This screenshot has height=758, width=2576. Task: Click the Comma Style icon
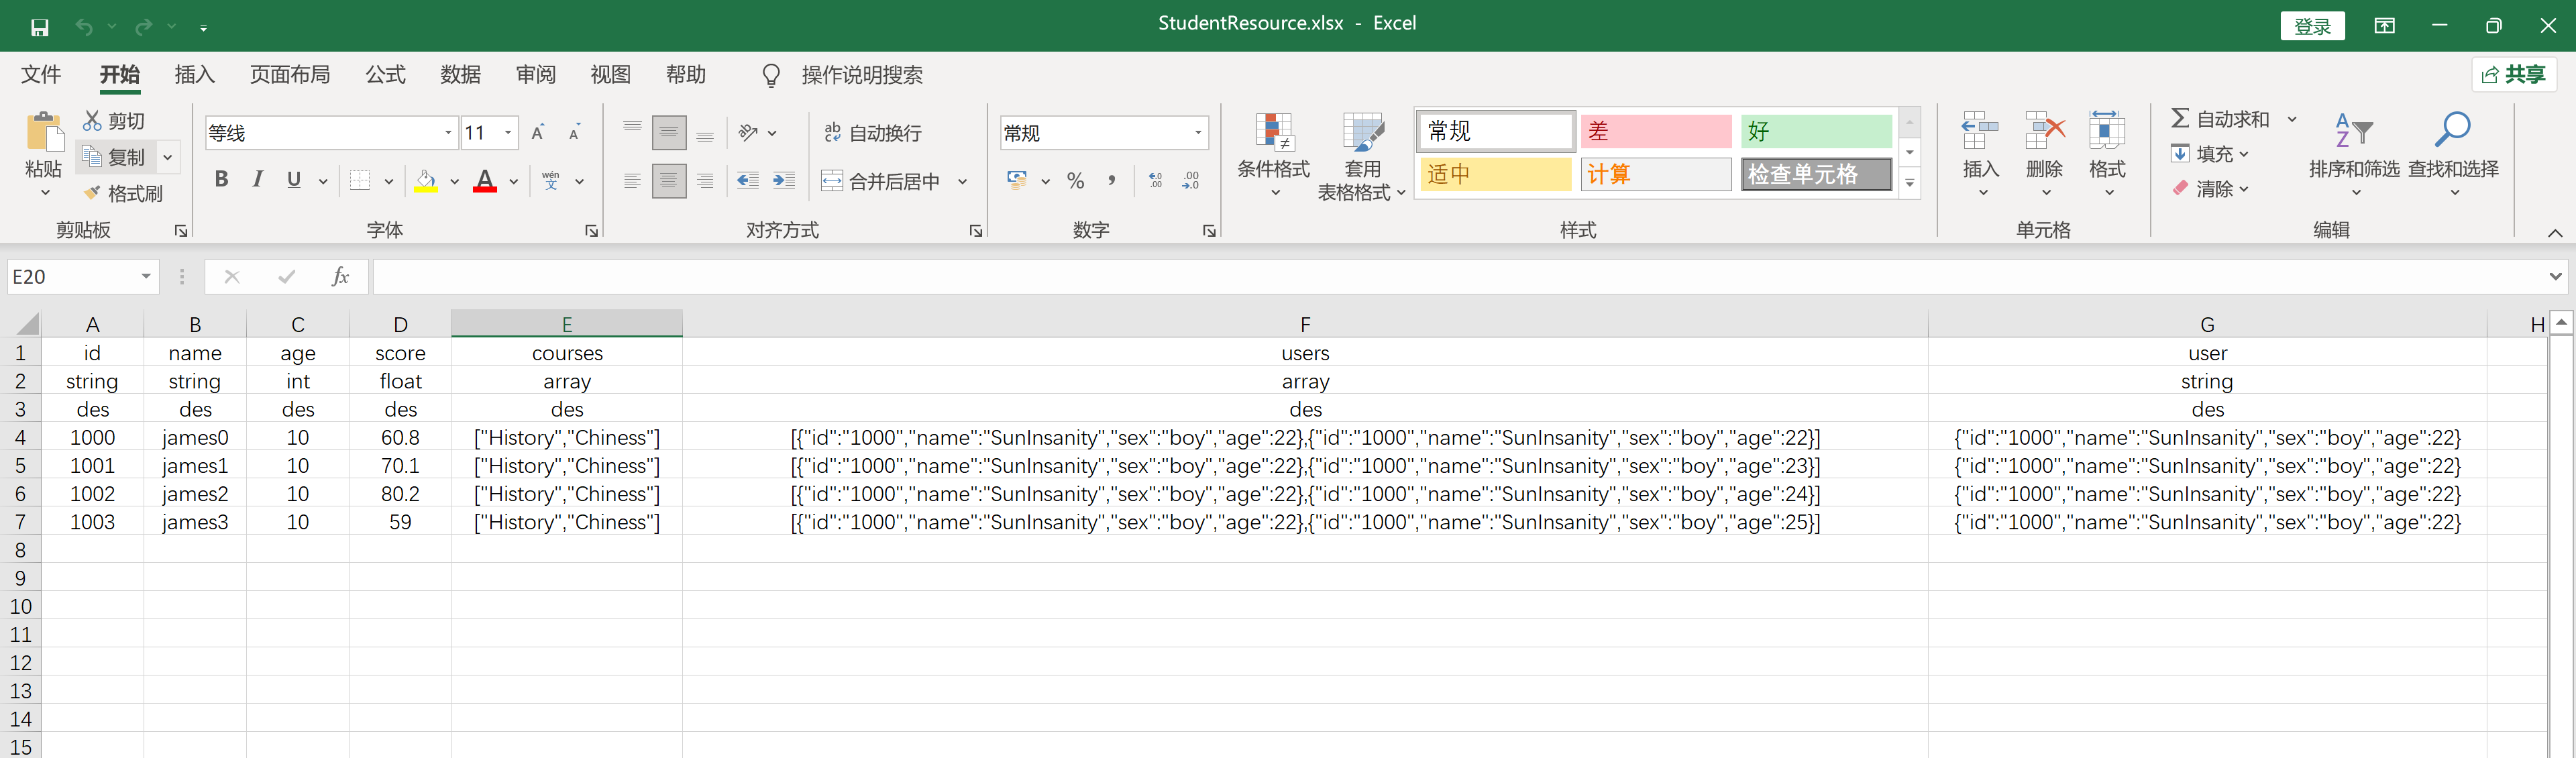click(1112, 181)
